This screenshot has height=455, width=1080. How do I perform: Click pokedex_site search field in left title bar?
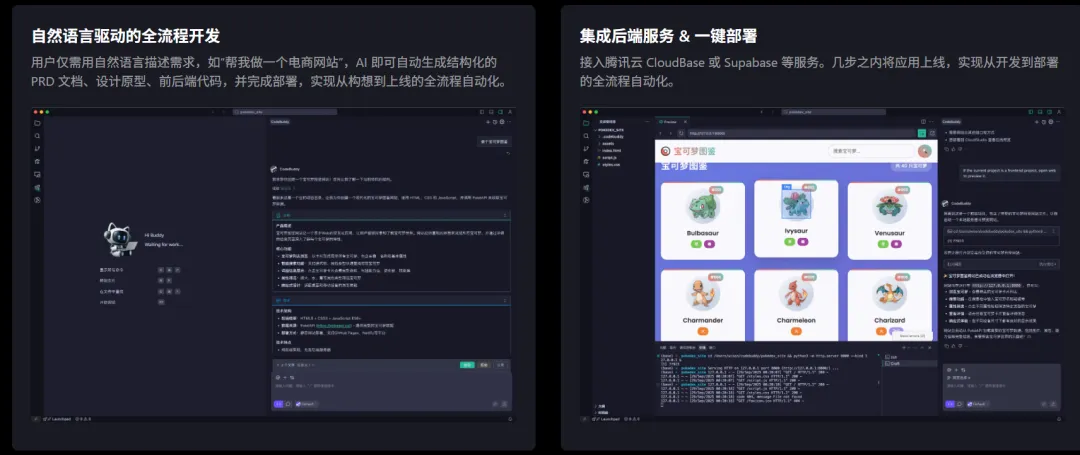click(285, 112)
